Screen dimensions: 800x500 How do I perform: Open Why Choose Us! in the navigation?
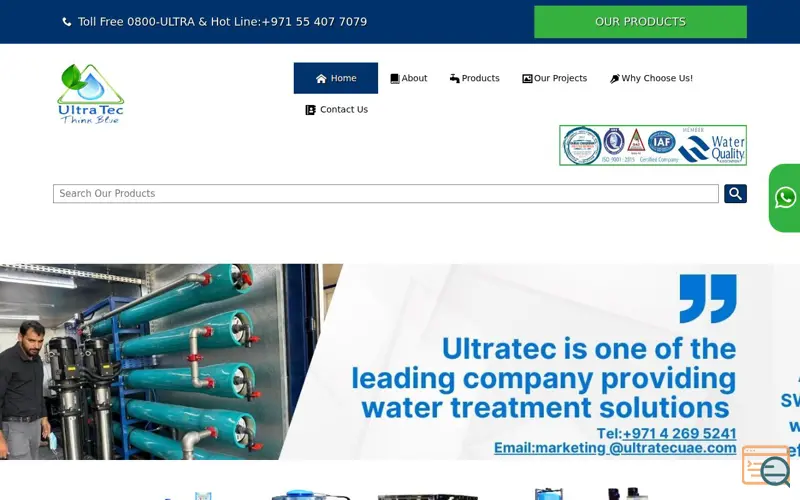[651, 78]
